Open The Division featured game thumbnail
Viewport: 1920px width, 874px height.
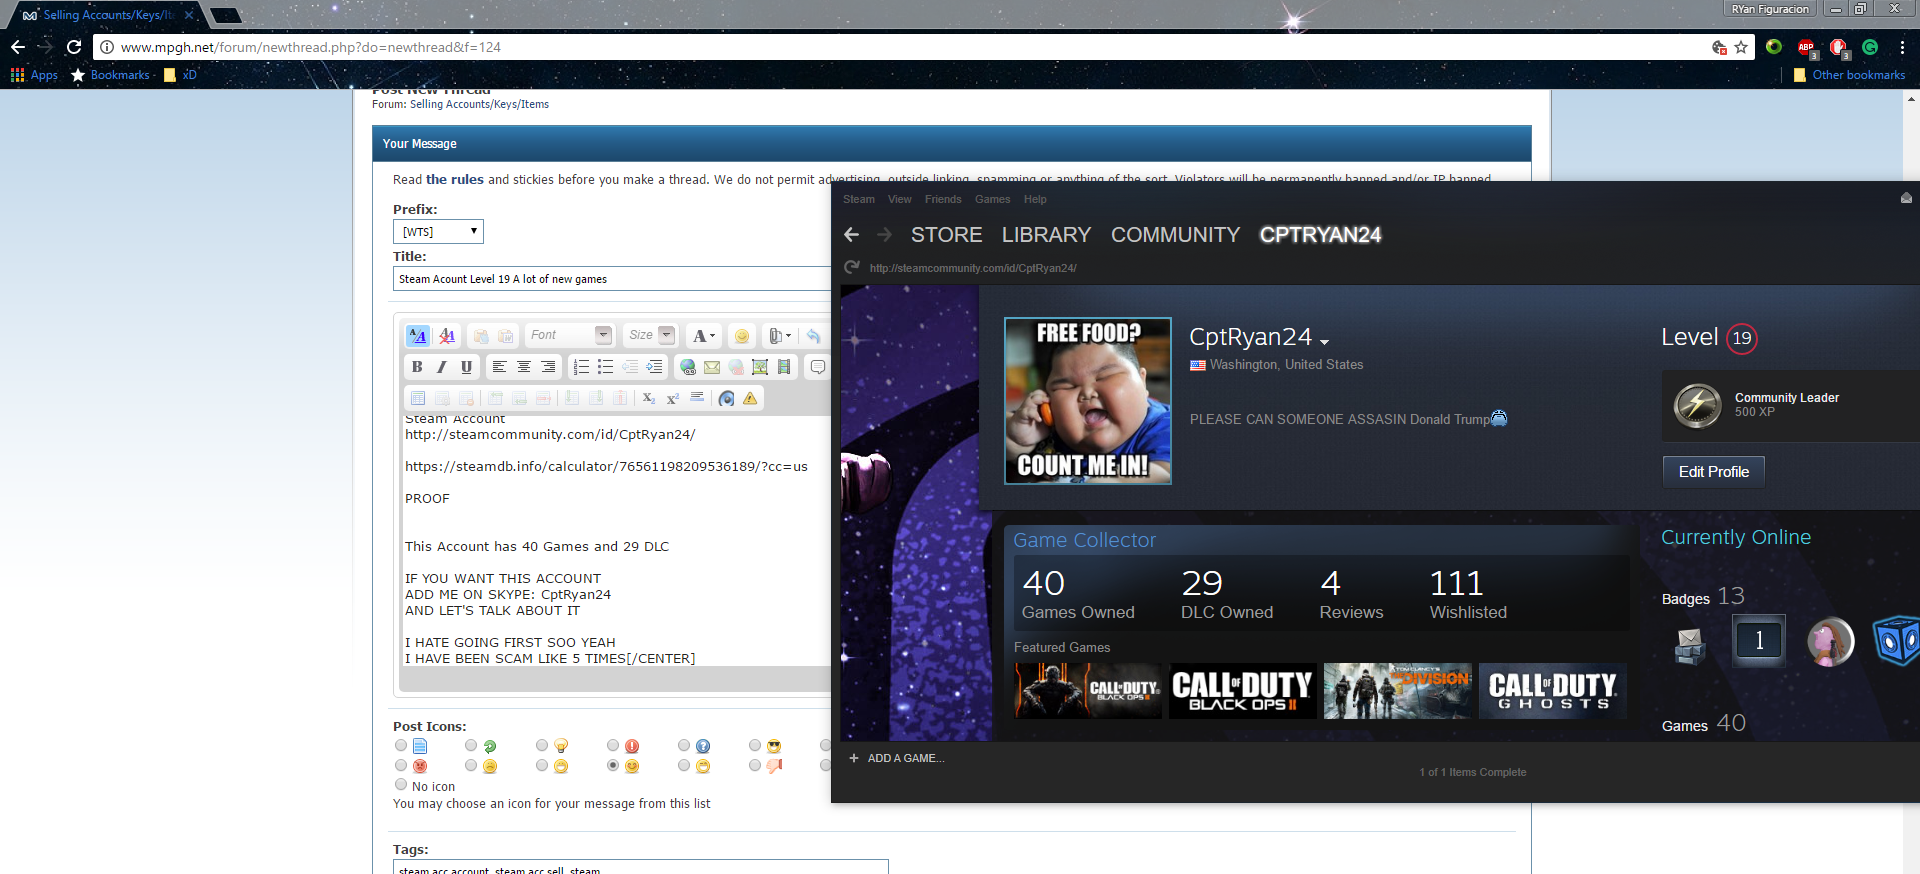coord(1398,691)
